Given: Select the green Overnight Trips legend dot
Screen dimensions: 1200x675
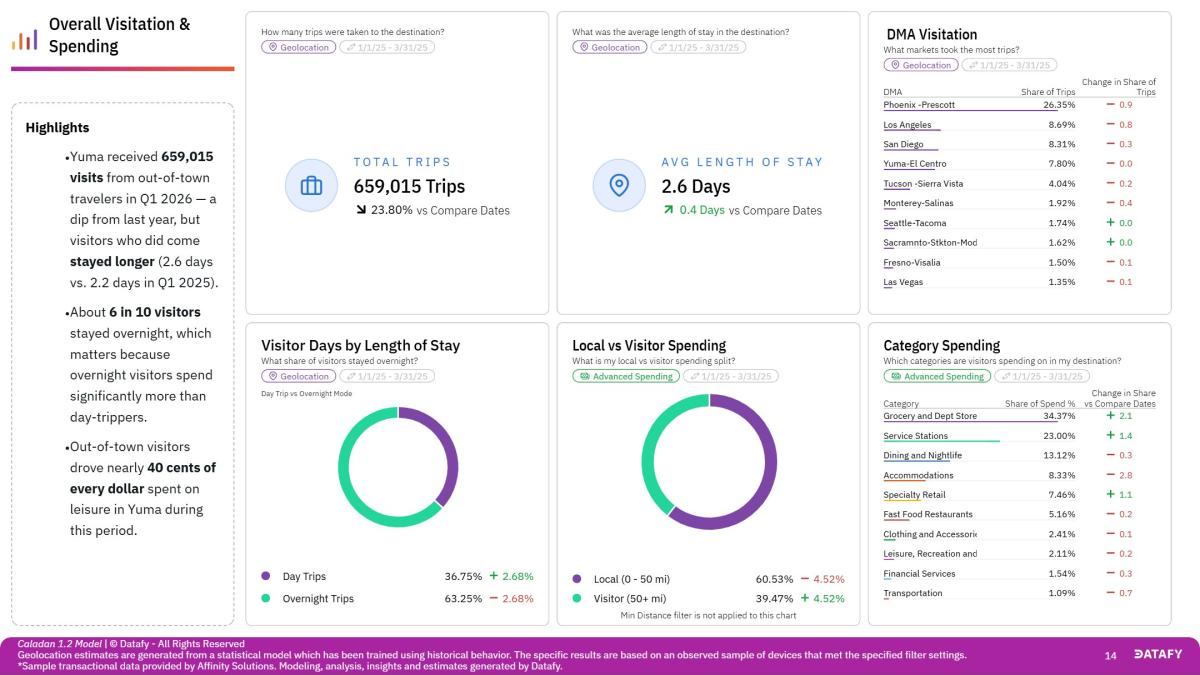Looking at the screenshot, I should pos(265,598).
